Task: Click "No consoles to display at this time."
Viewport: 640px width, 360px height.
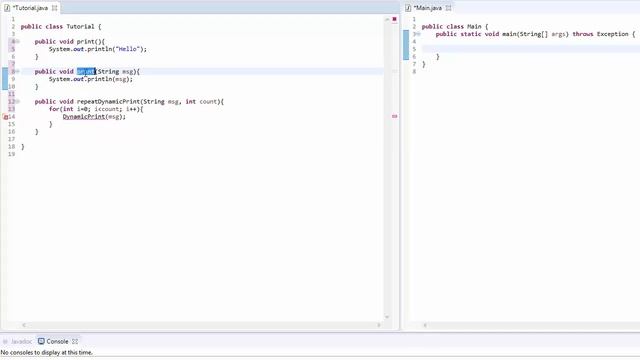Action: [47, 352]
